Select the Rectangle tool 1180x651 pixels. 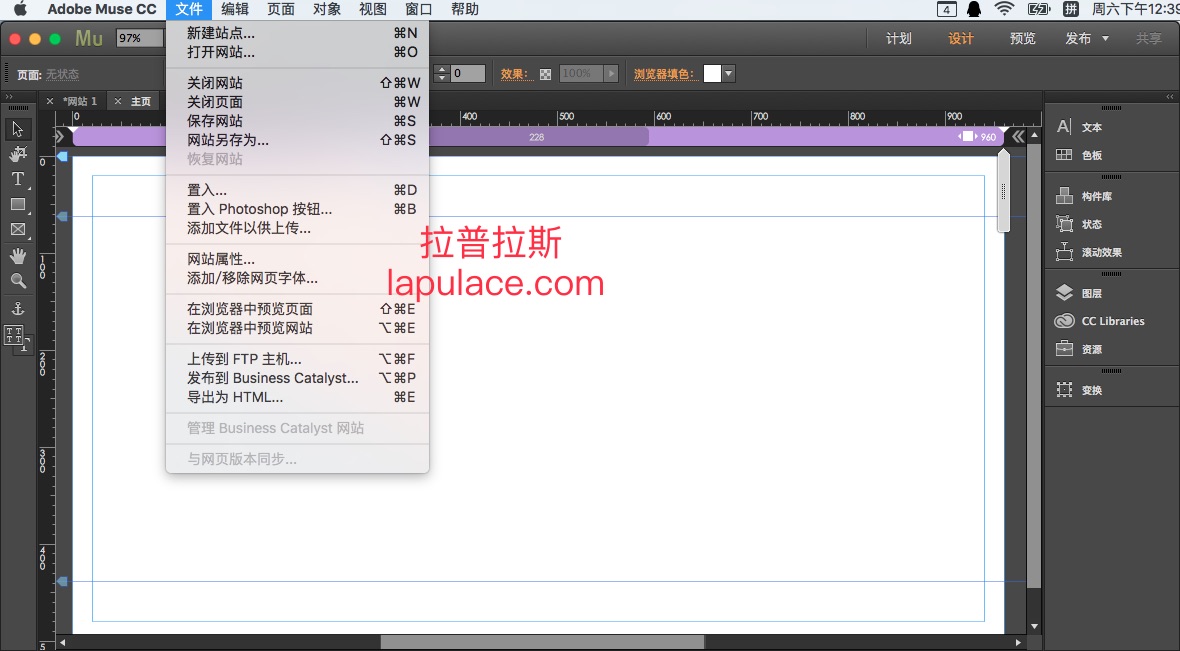click(x=18, y=204)
